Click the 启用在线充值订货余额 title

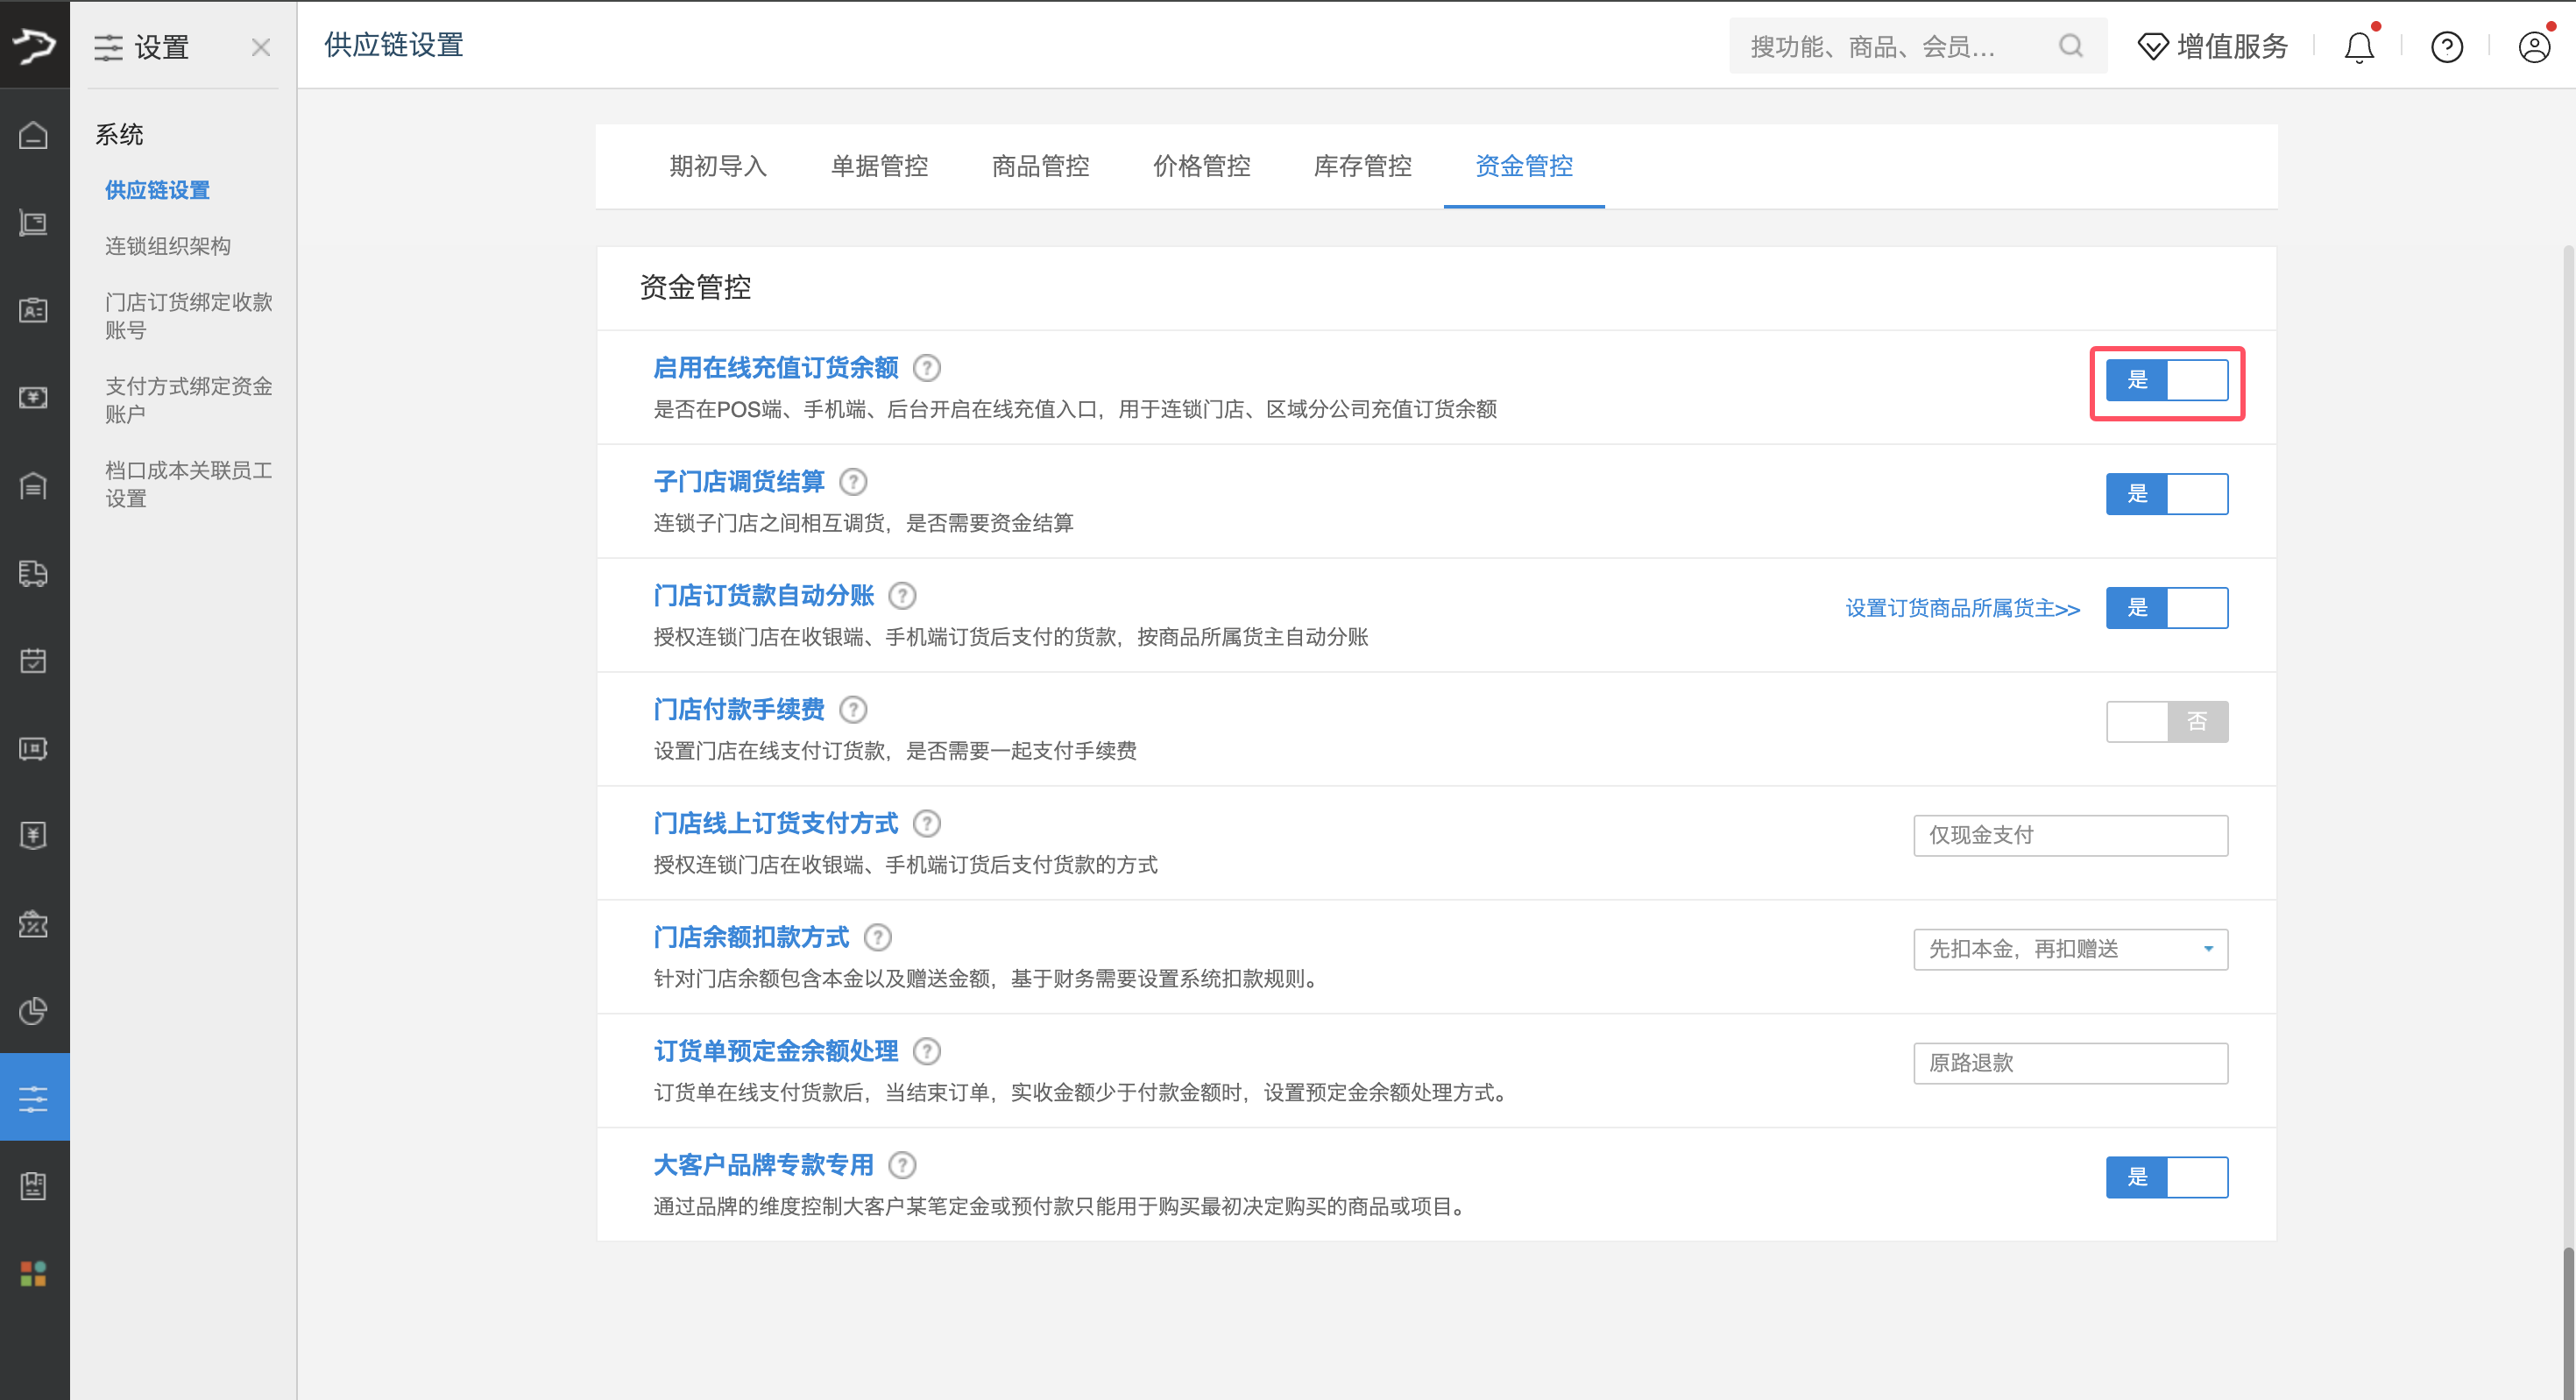(x=776, y=368)
